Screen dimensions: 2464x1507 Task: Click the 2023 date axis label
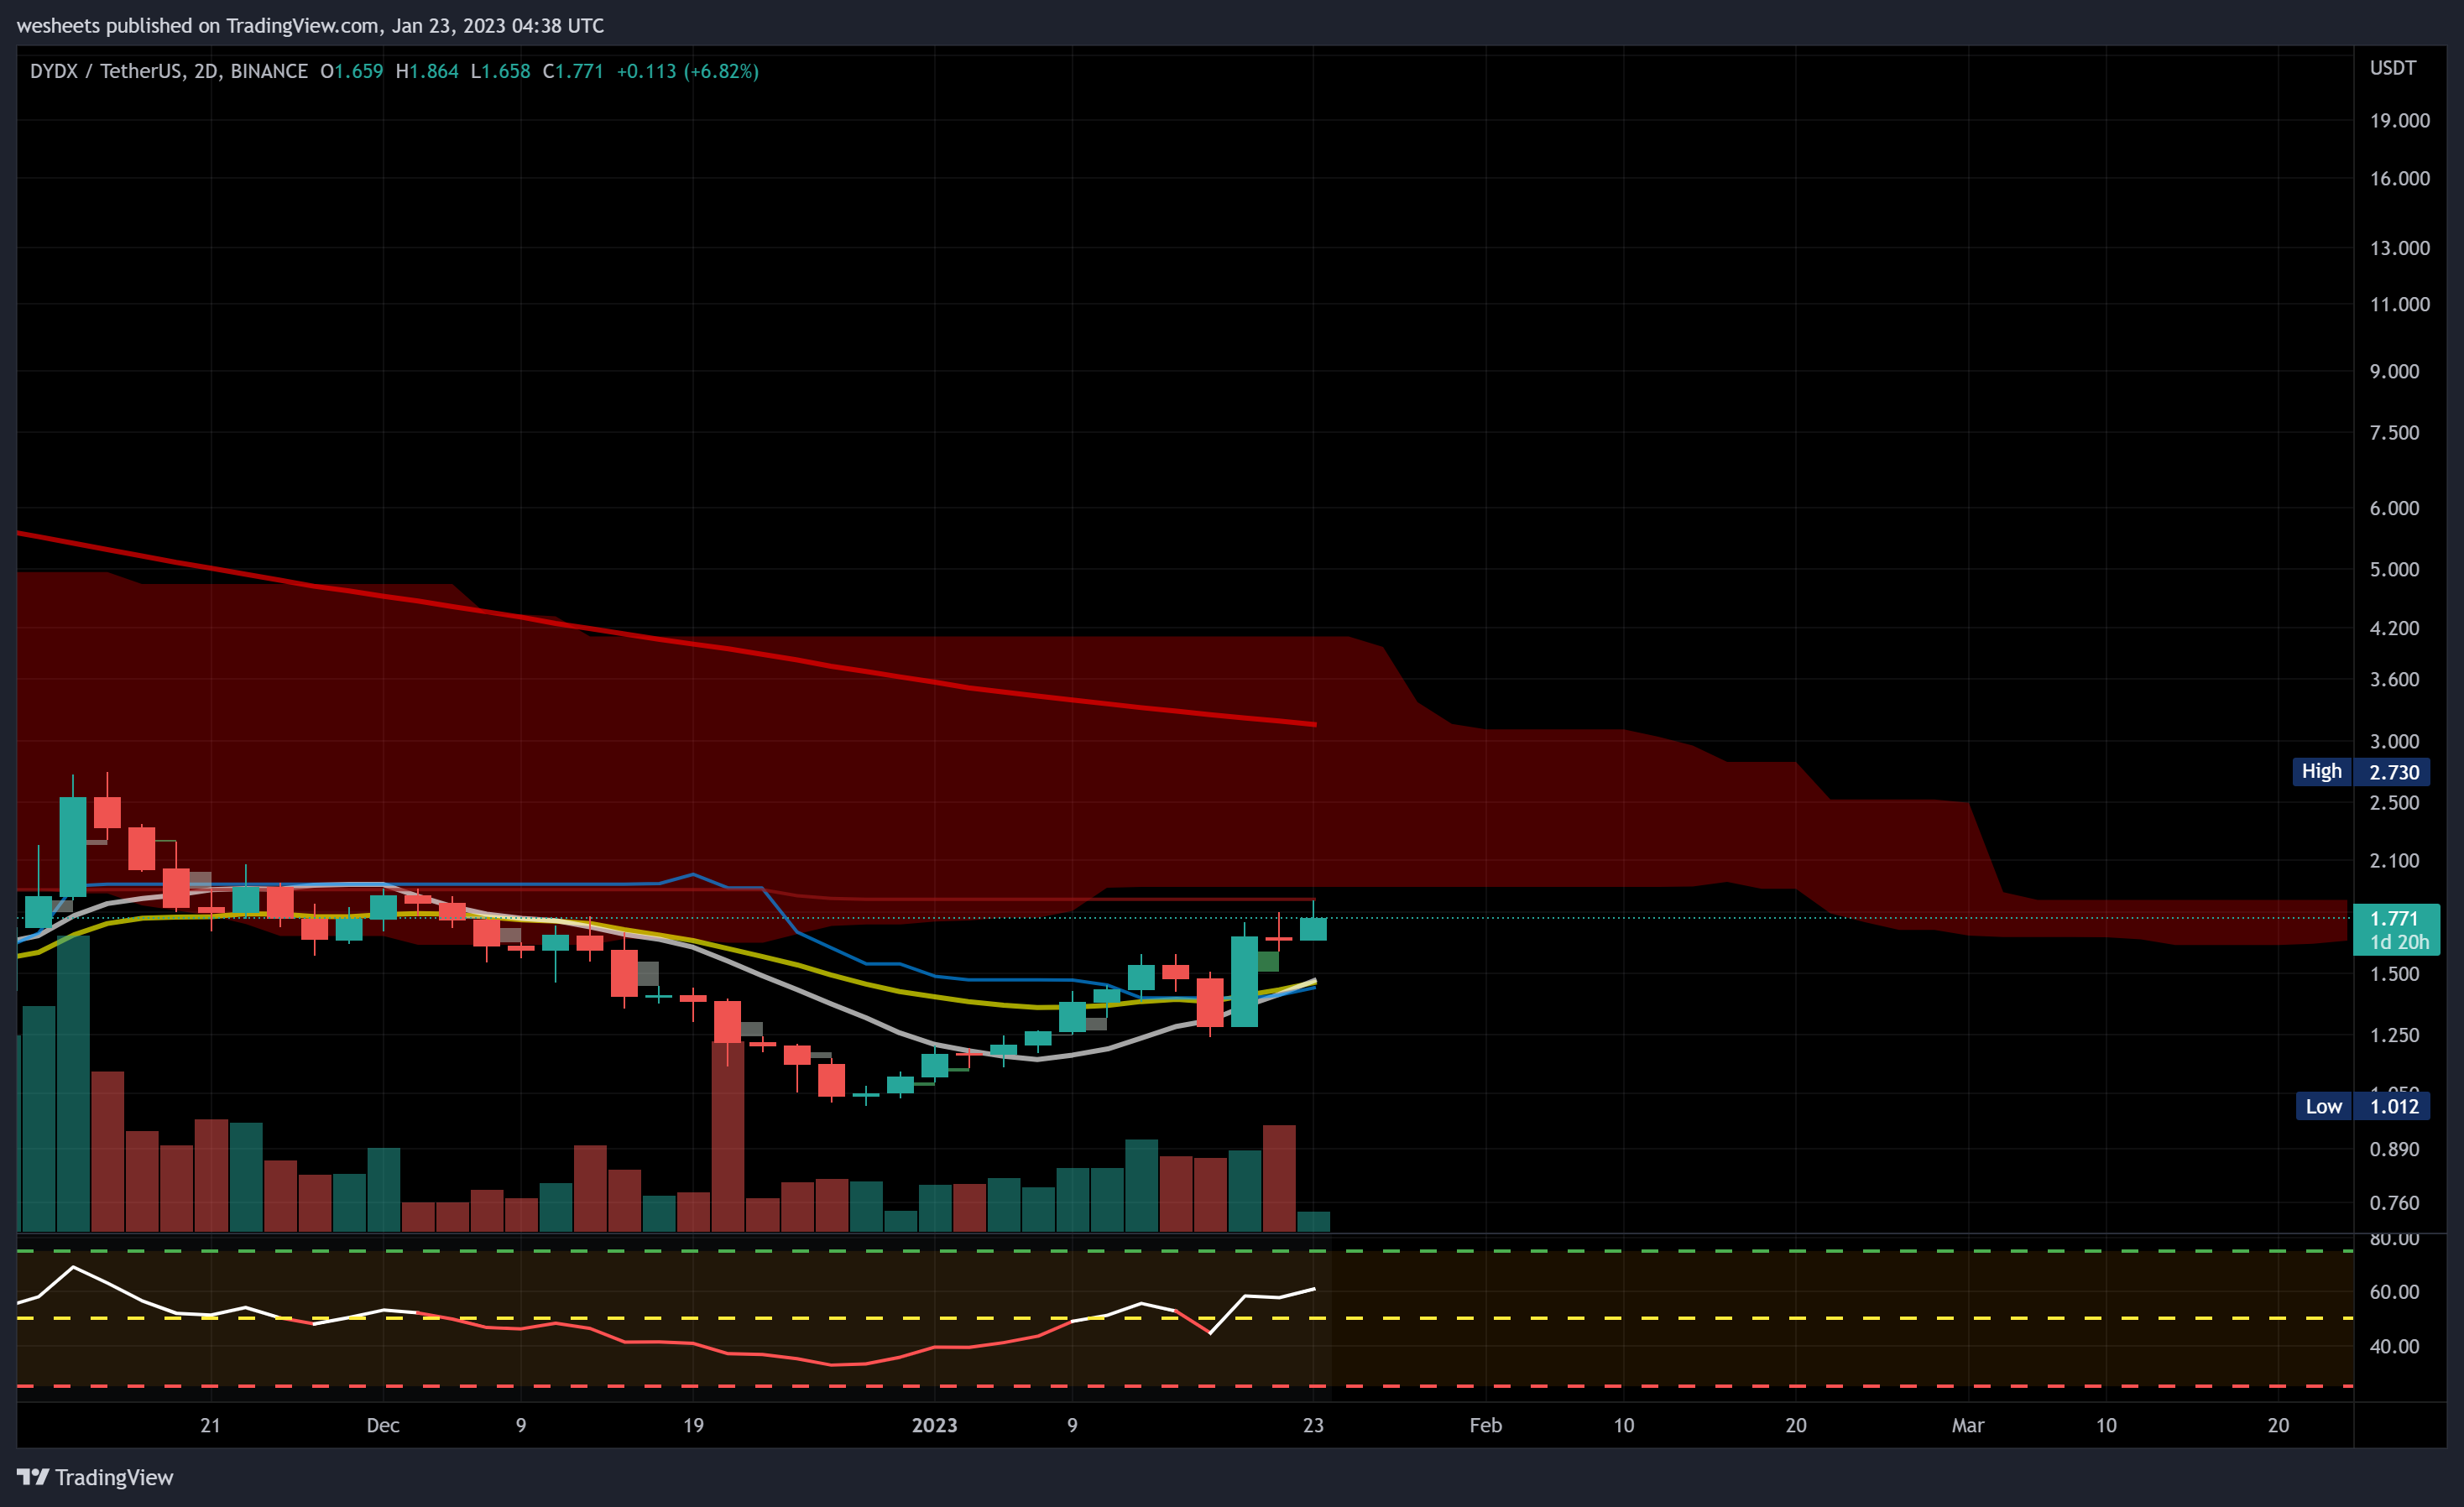pos(934,1425)
